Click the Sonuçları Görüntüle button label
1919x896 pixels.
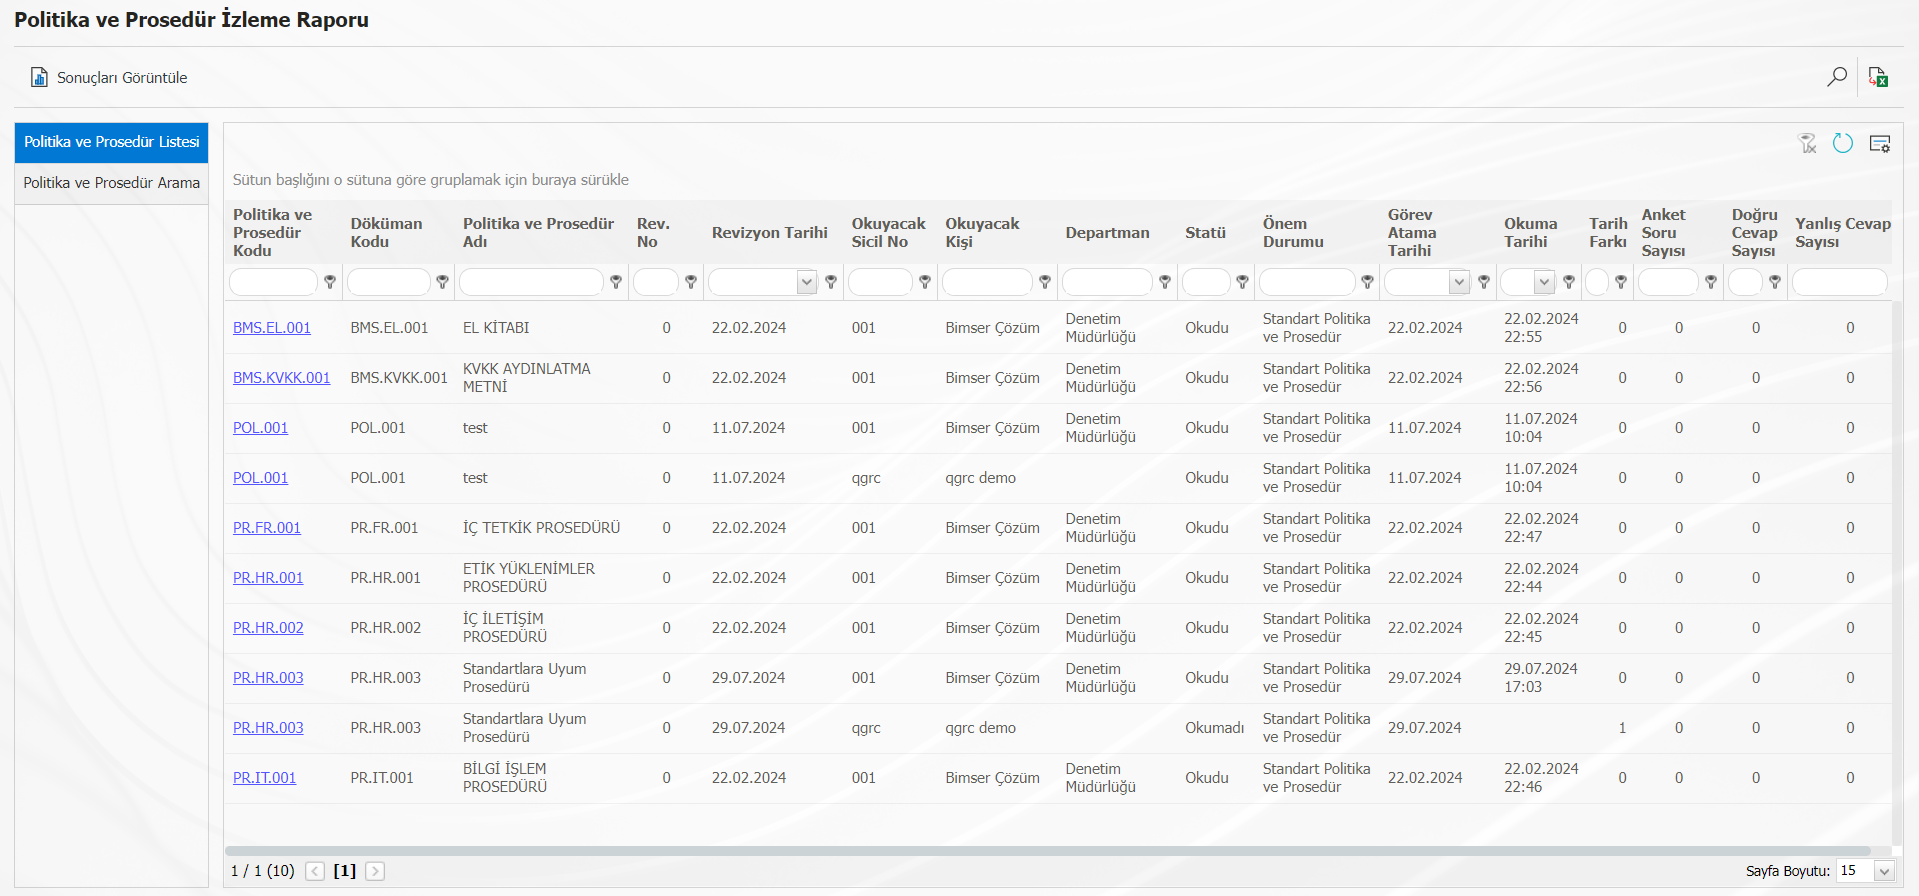[122, 78]
